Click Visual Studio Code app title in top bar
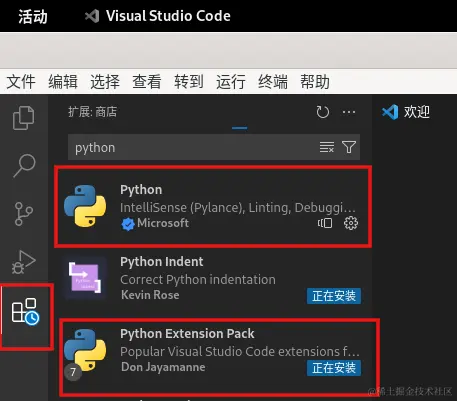Image resolution: width=457 pixels, height=401 pixels. pos(168,16)
